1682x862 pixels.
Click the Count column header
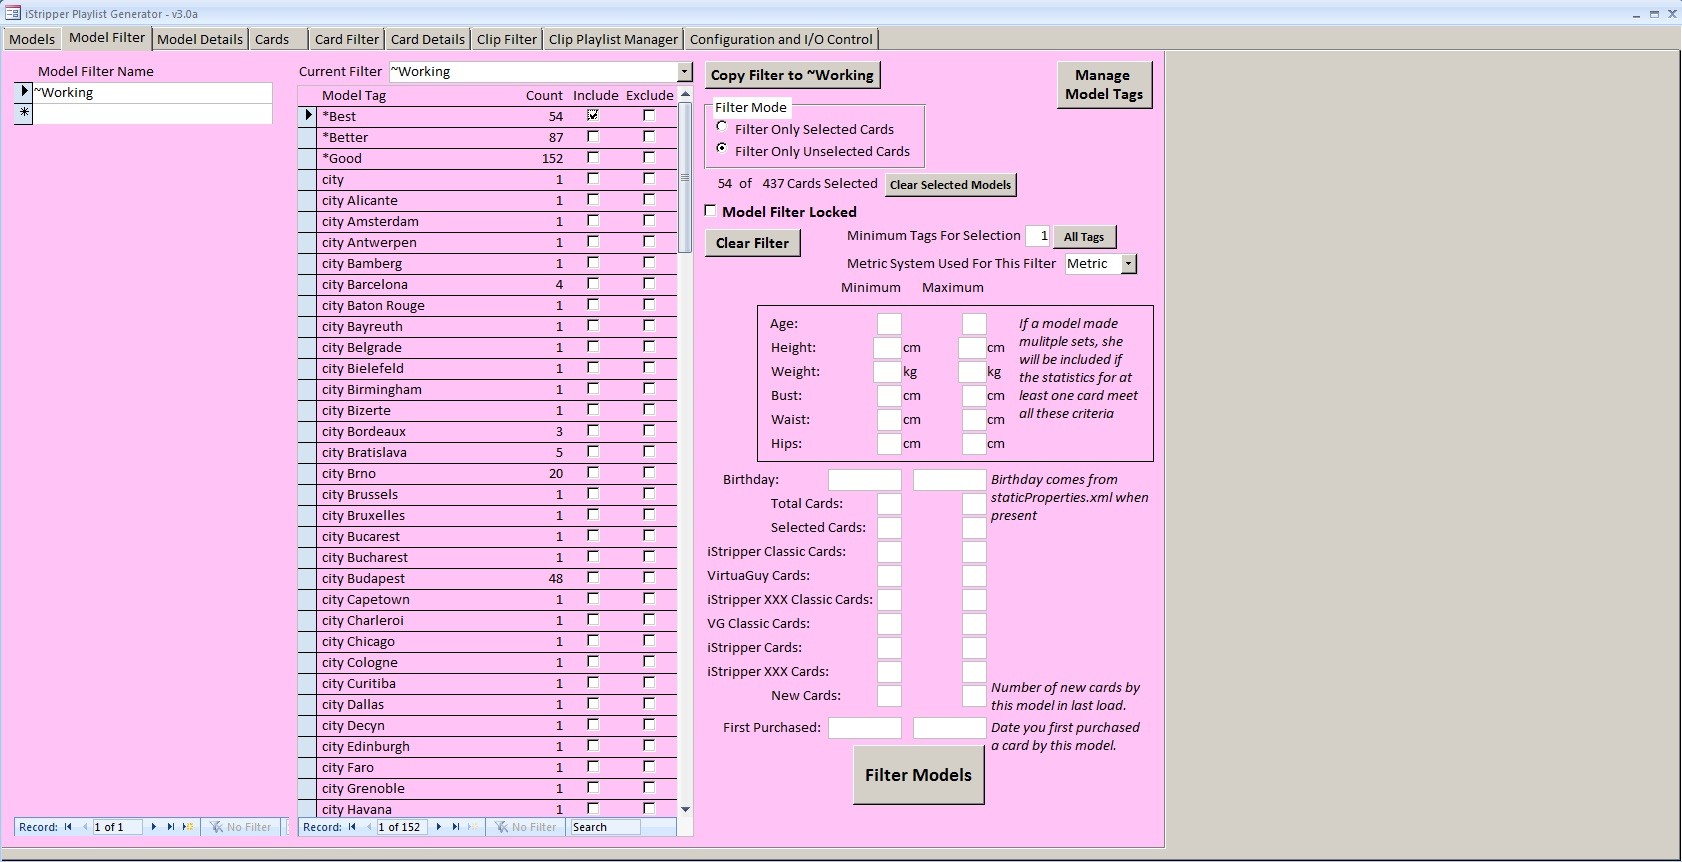point(544,95)
